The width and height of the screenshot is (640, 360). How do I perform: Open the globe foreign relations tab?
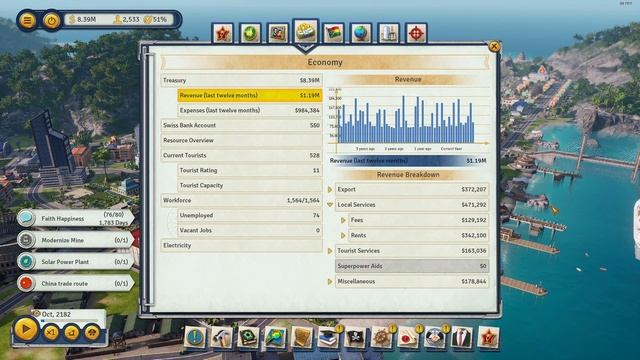[361, 33]
